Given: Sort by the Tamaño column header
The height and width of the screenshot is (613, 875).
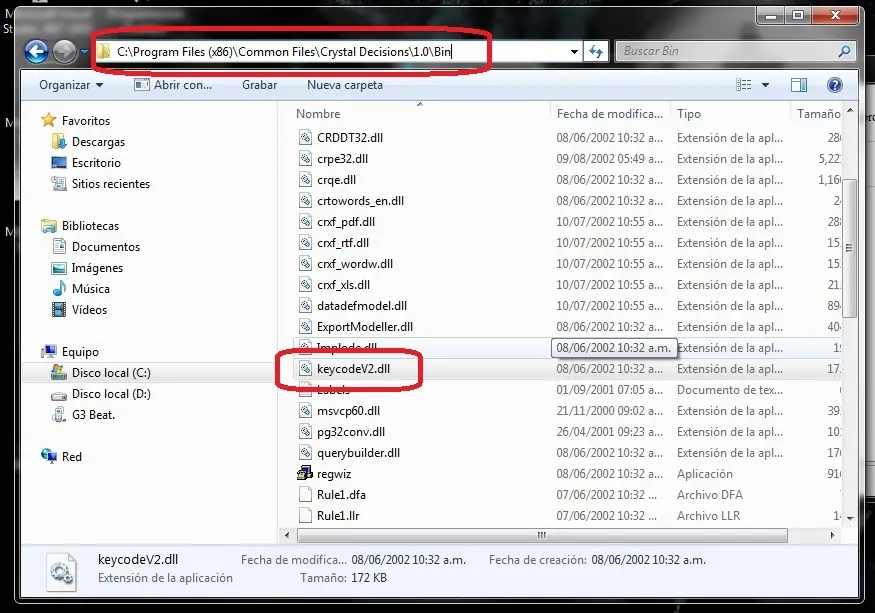Looking at the screenshot, I should click(818, 114).
